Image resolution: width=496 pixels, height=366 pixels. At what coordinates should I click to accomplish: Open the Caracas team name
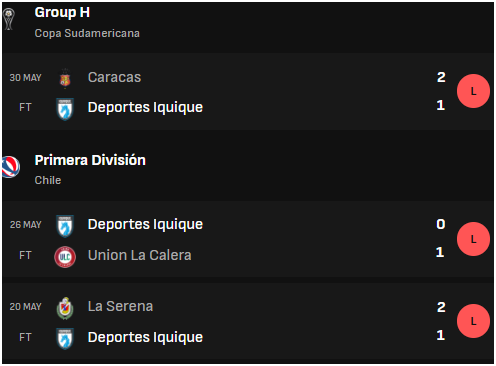pyautogui.click(x=114, y=77)
